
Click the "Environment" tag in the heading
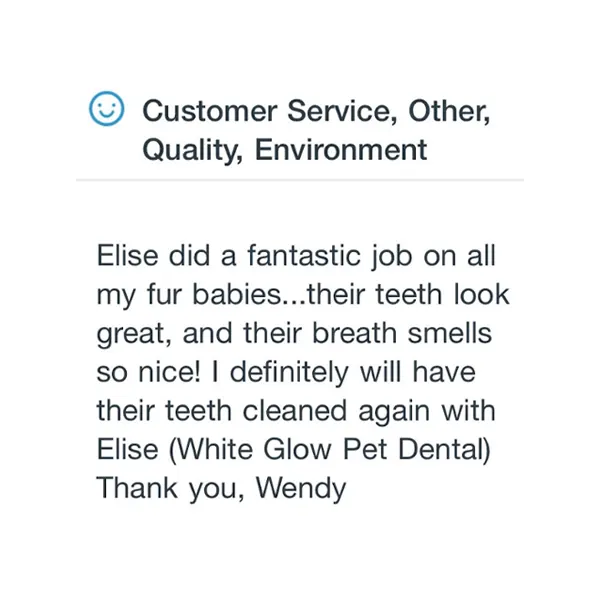(x=340, y=150)
